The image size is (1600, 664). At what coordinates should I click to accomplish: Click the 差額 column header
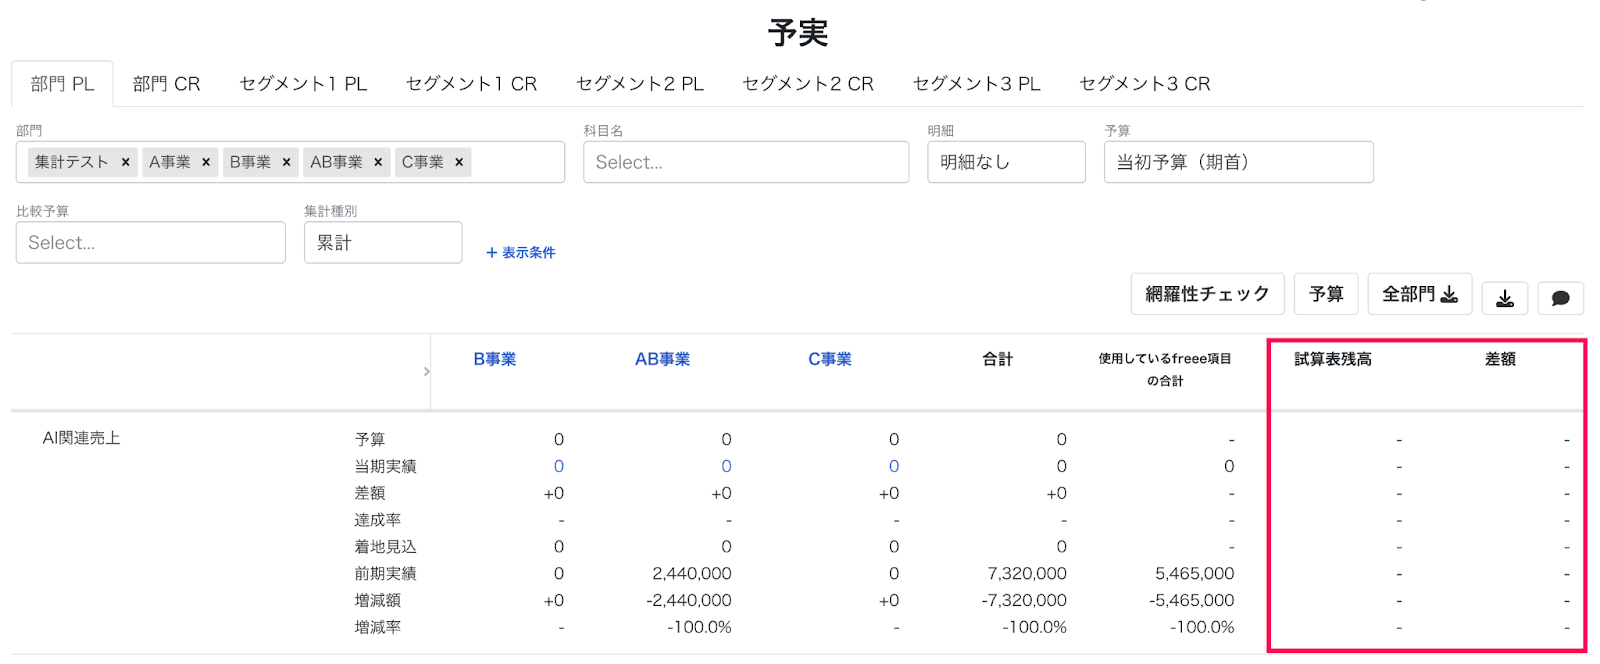[x=1500, y=359]
